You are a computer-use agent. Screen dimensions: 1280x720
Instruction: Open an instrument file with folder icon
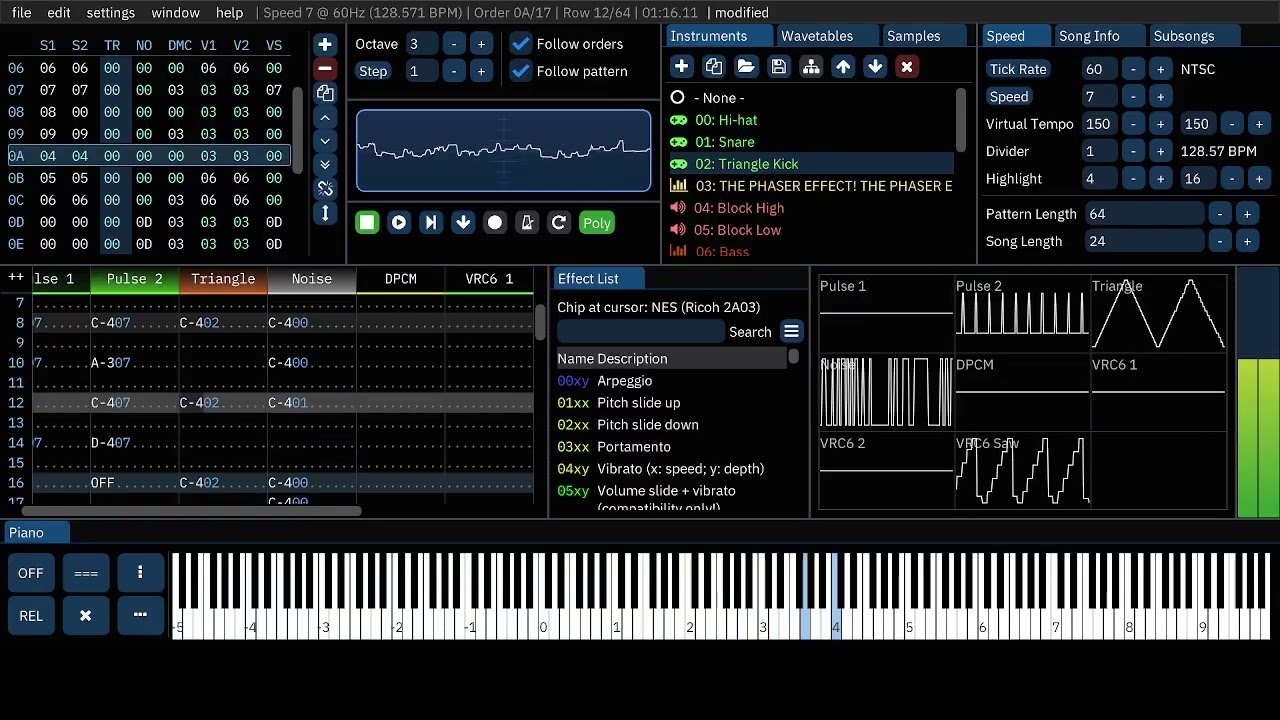(746, 67)
